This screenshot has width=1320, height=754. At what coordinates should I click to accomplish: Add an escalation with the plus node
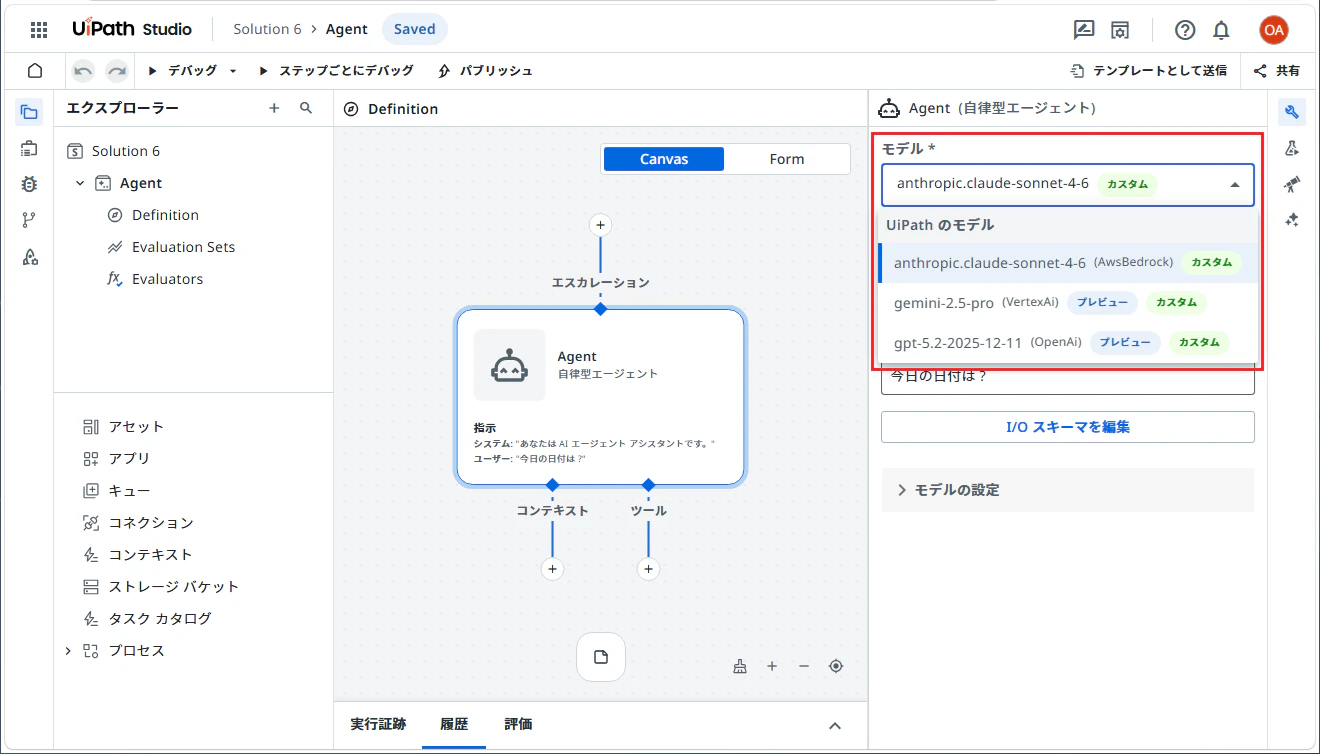(x=600, y=225)
